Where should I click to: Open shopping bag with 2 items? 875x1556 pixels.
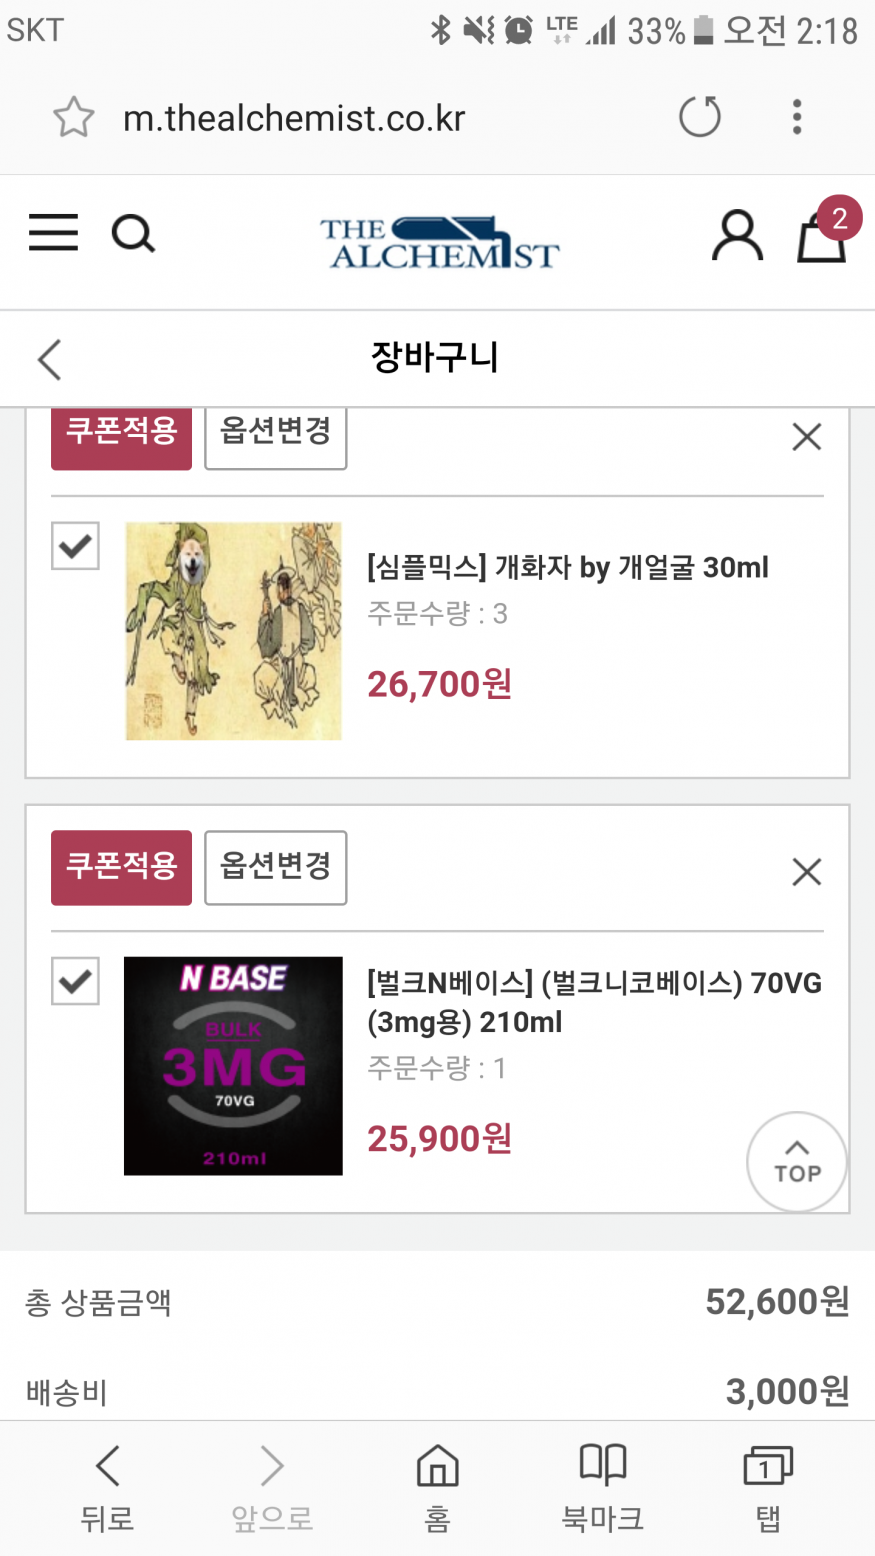pos(821,236)
